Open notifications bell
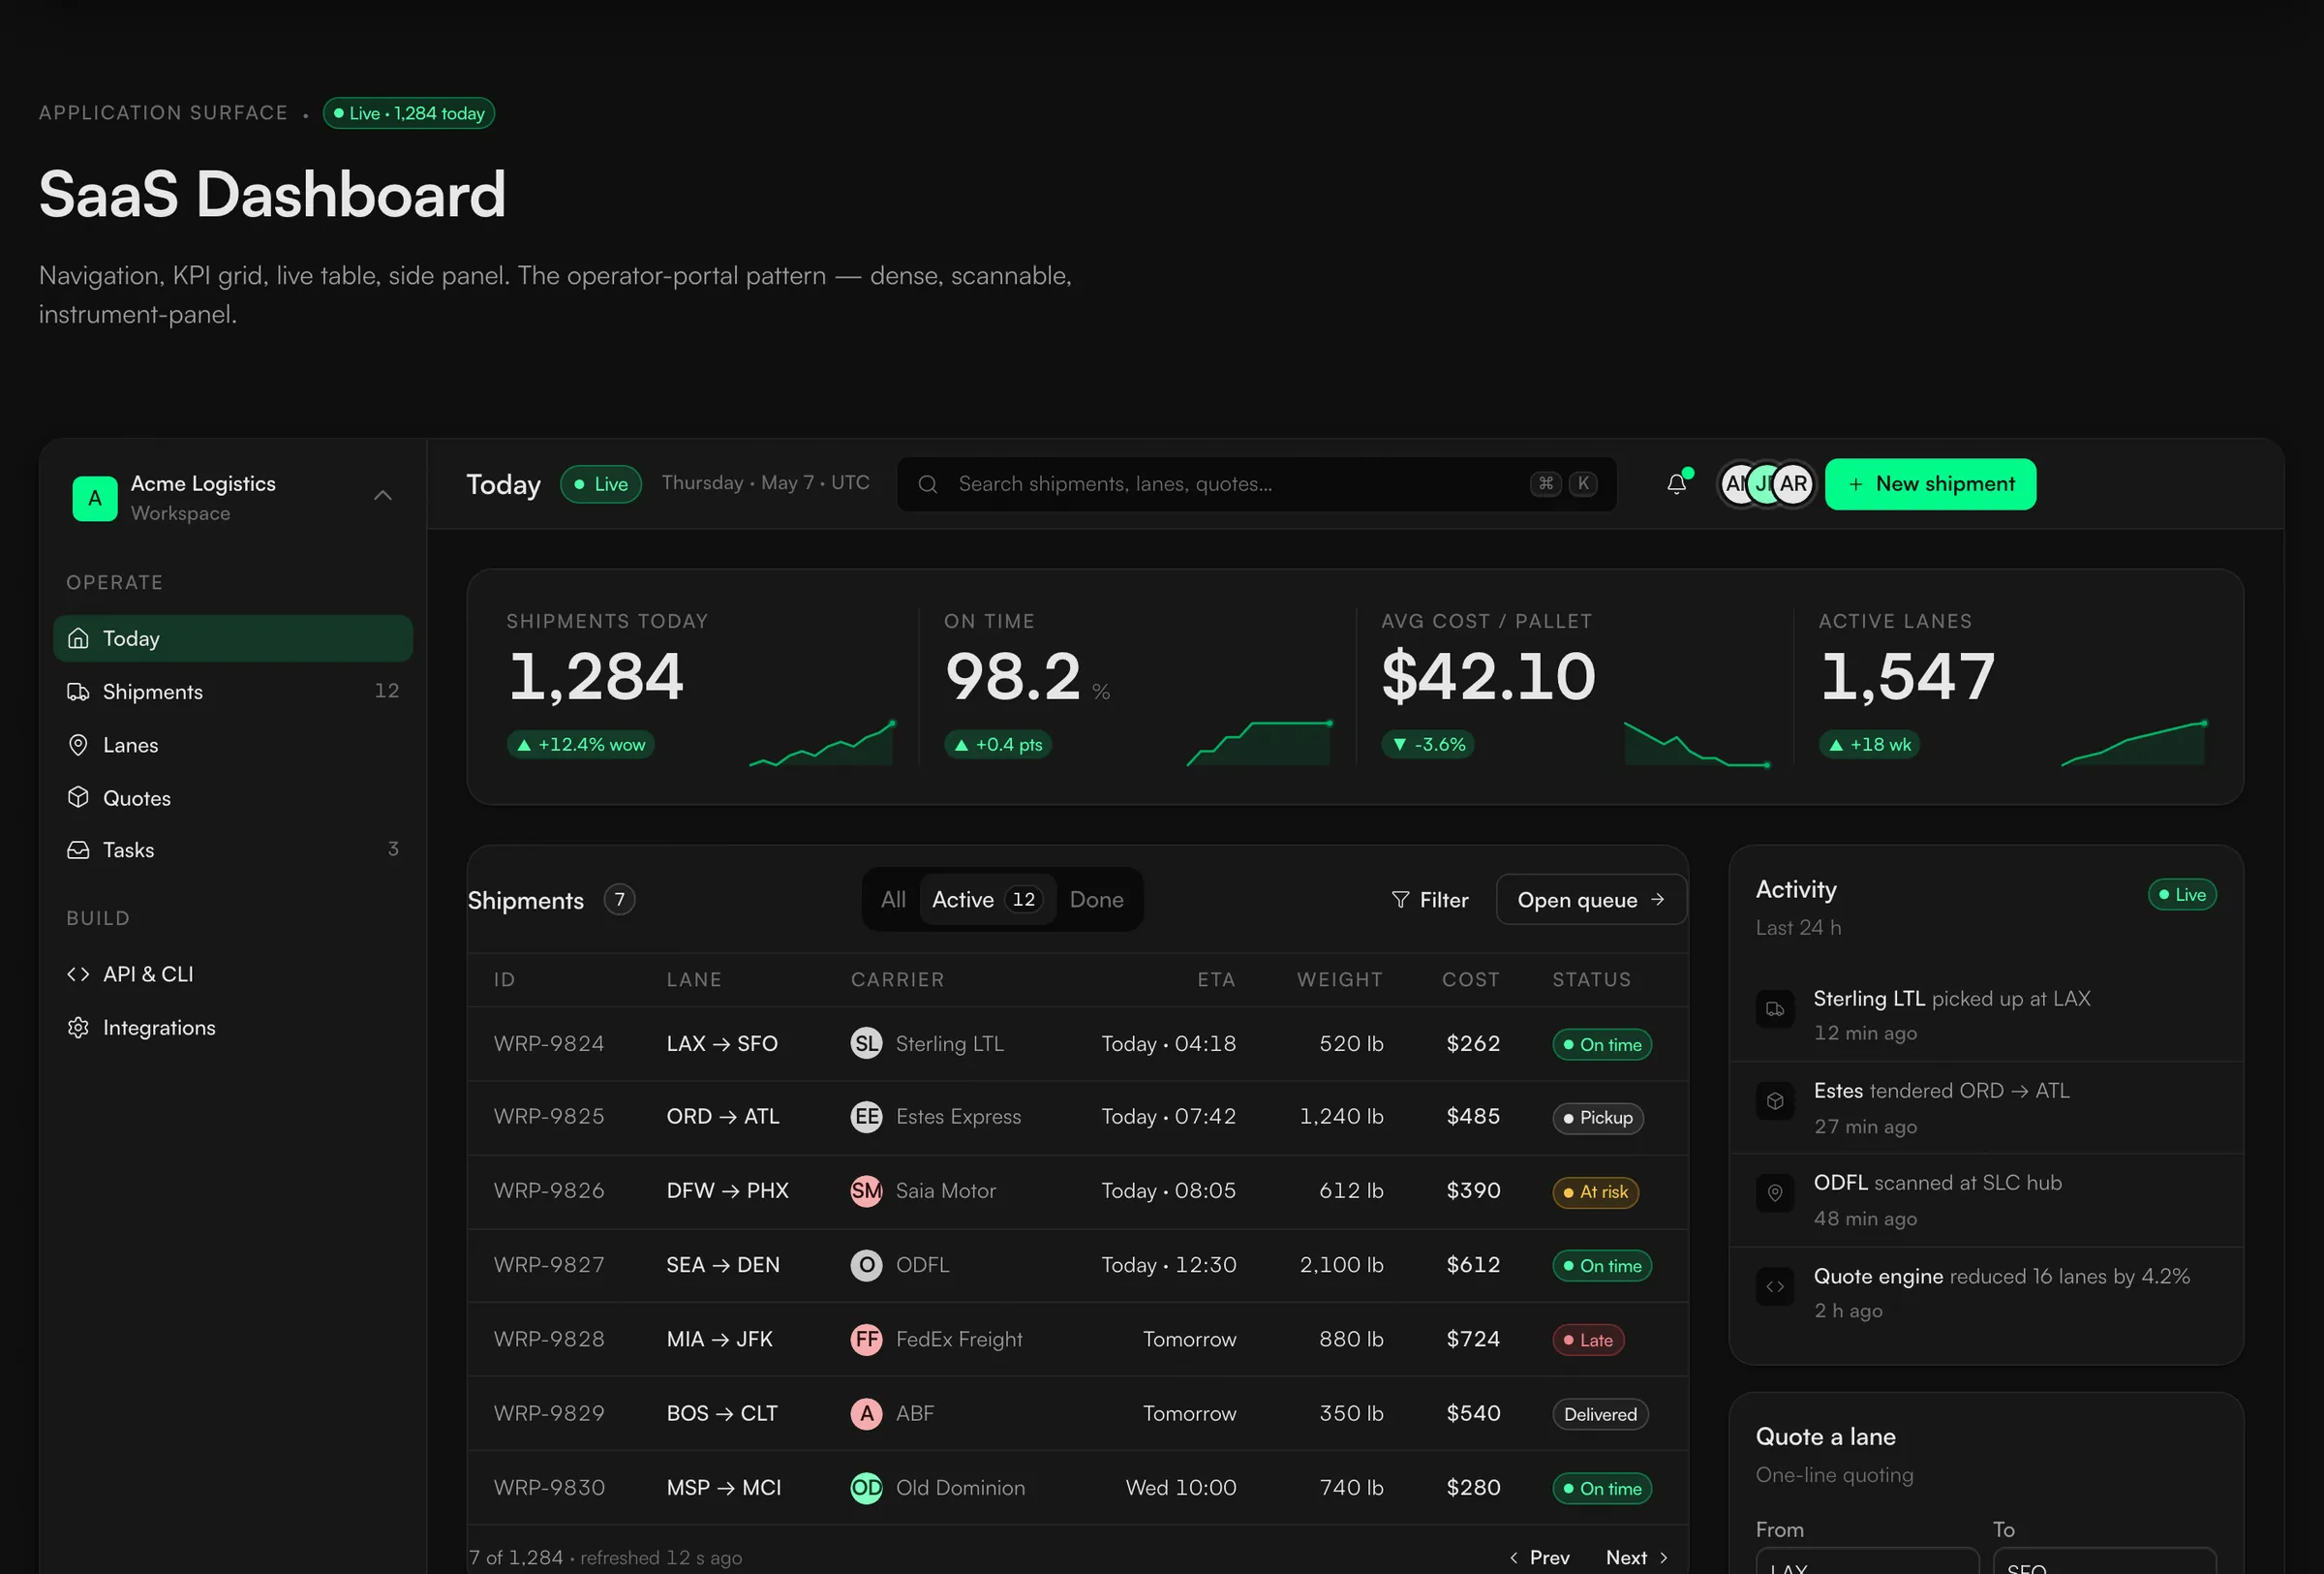This screenshot has height=1574, width=2324. coord(1676,484)
